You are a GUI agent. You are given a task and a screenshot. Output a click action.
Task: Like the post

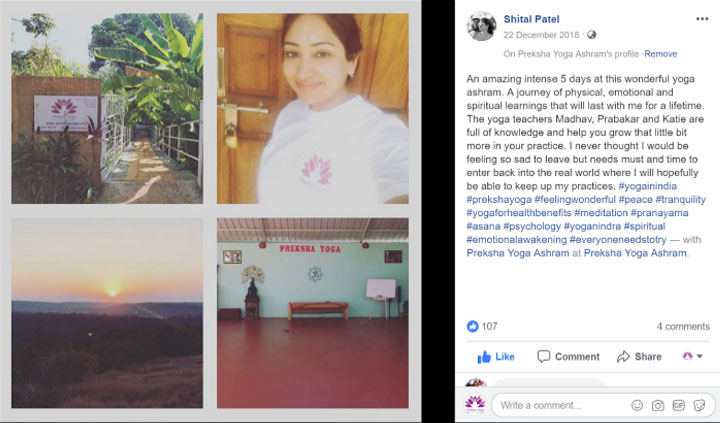pyautogui.click(x=496, y=356)
